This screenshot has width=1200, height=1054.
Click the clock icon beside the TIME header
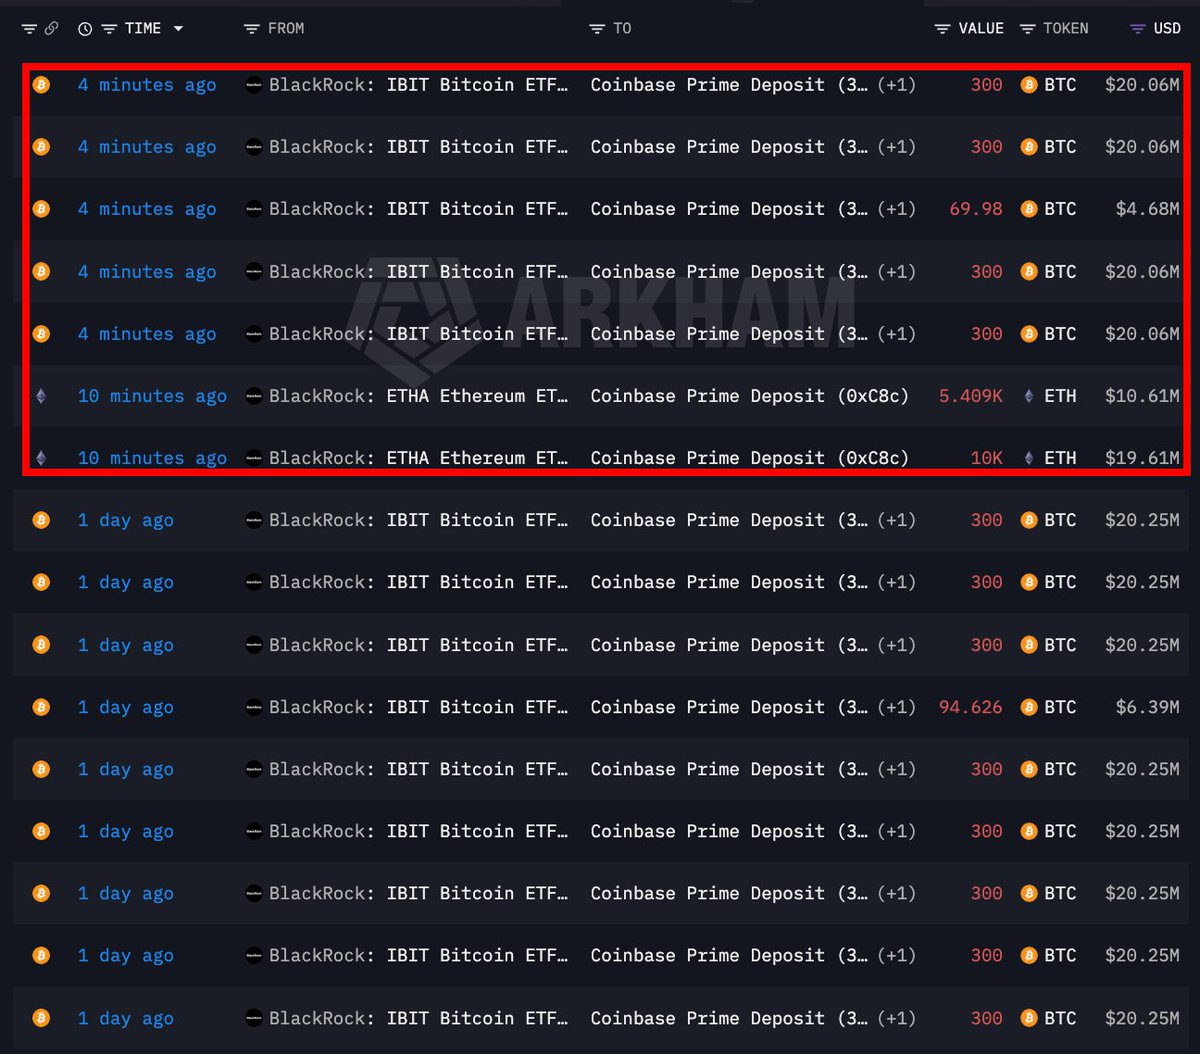coord(84,28)
